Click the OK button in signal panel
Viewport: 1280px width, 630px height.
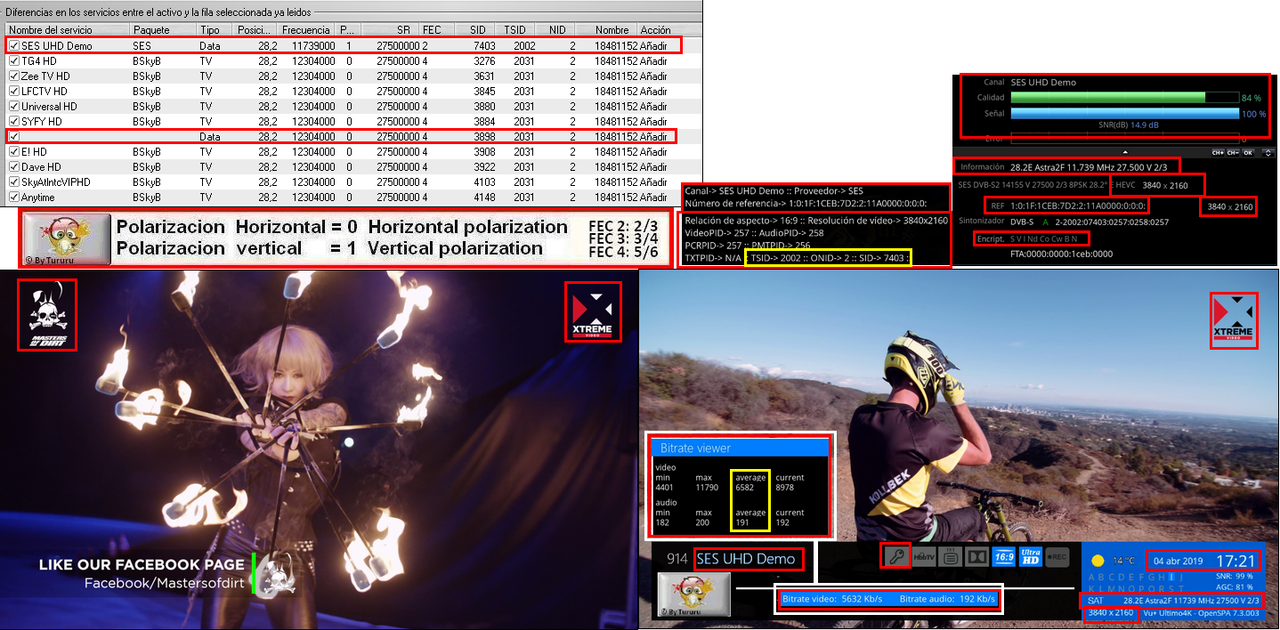click(x=1247, y=152)
